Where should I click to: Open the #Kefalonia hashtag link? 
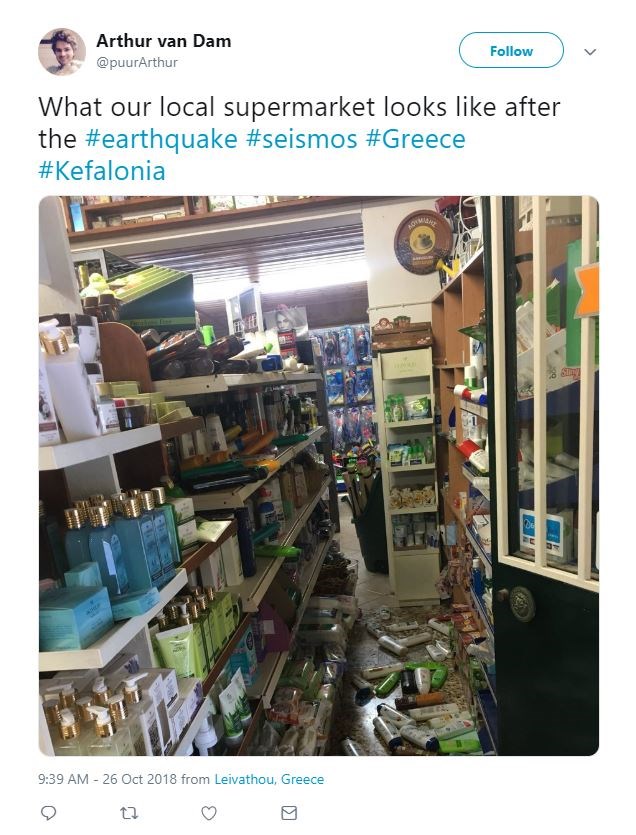(x=102, y=171)
